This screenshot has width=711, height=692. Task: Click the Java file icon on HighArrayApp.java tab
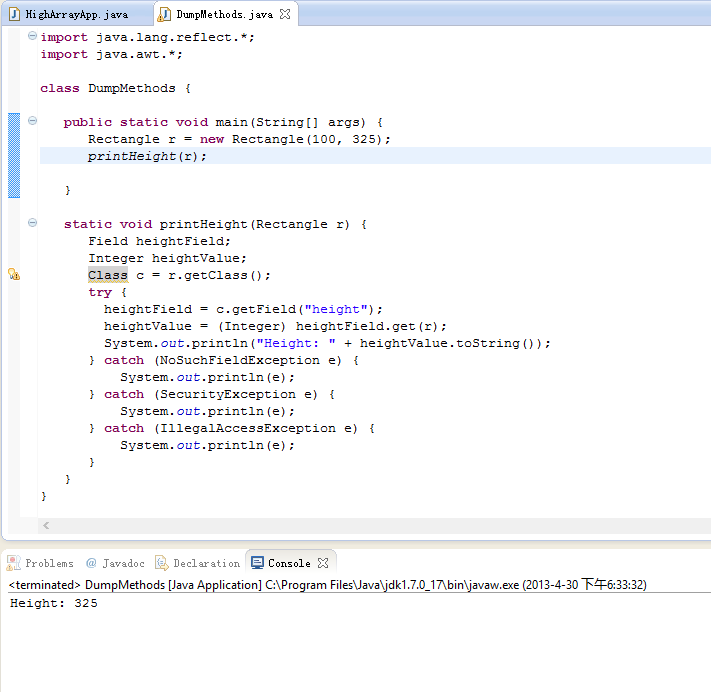[x=15, y=14]
